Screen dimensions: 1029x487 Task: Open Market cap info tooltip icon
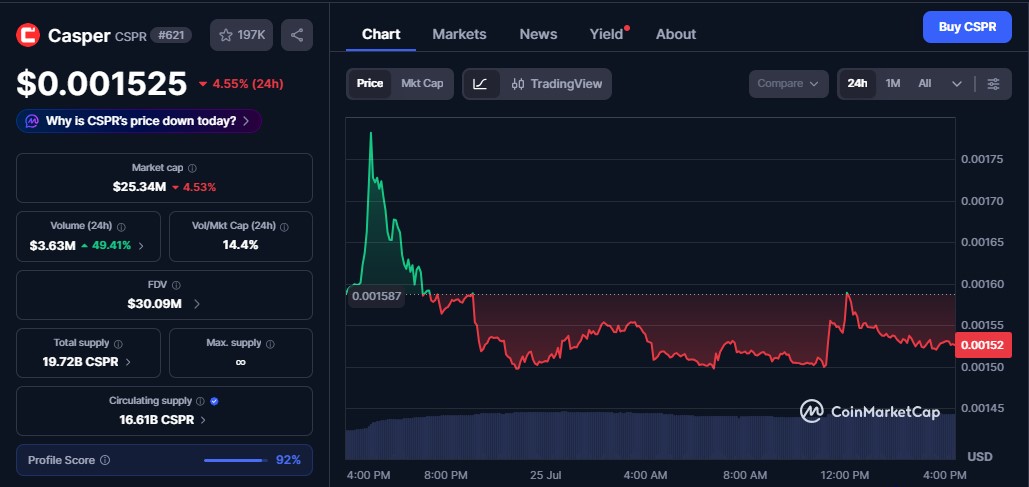192,168
